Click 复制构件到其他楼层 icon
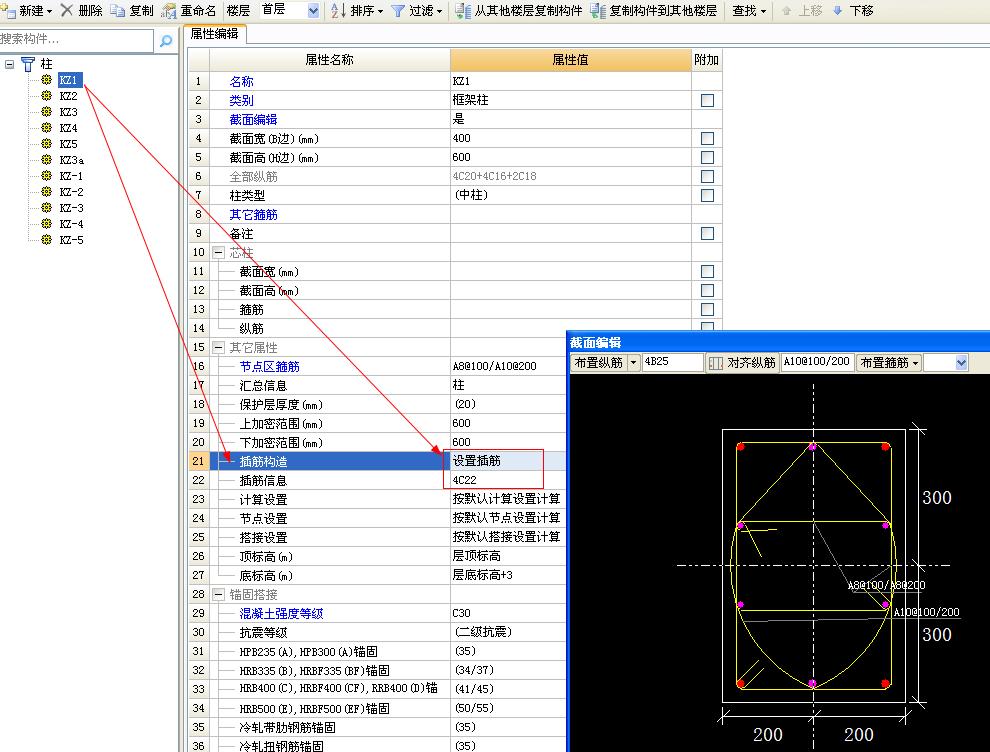The image size is (990, 752). click(598, 11)
